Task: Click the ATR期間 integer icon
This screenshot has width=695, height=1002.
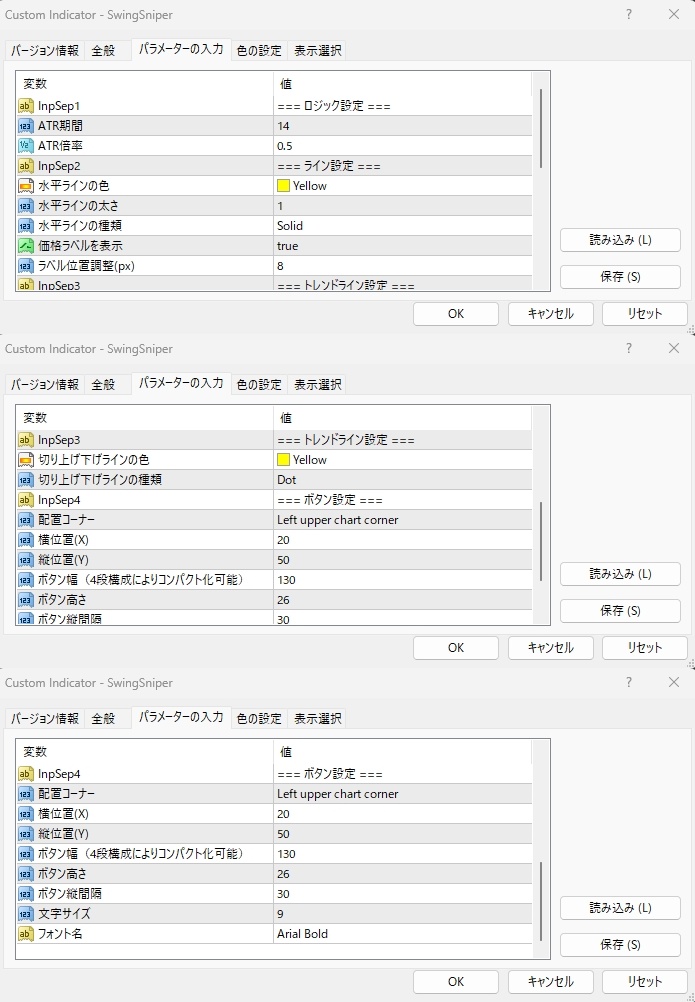Action: tap(26, 126)
